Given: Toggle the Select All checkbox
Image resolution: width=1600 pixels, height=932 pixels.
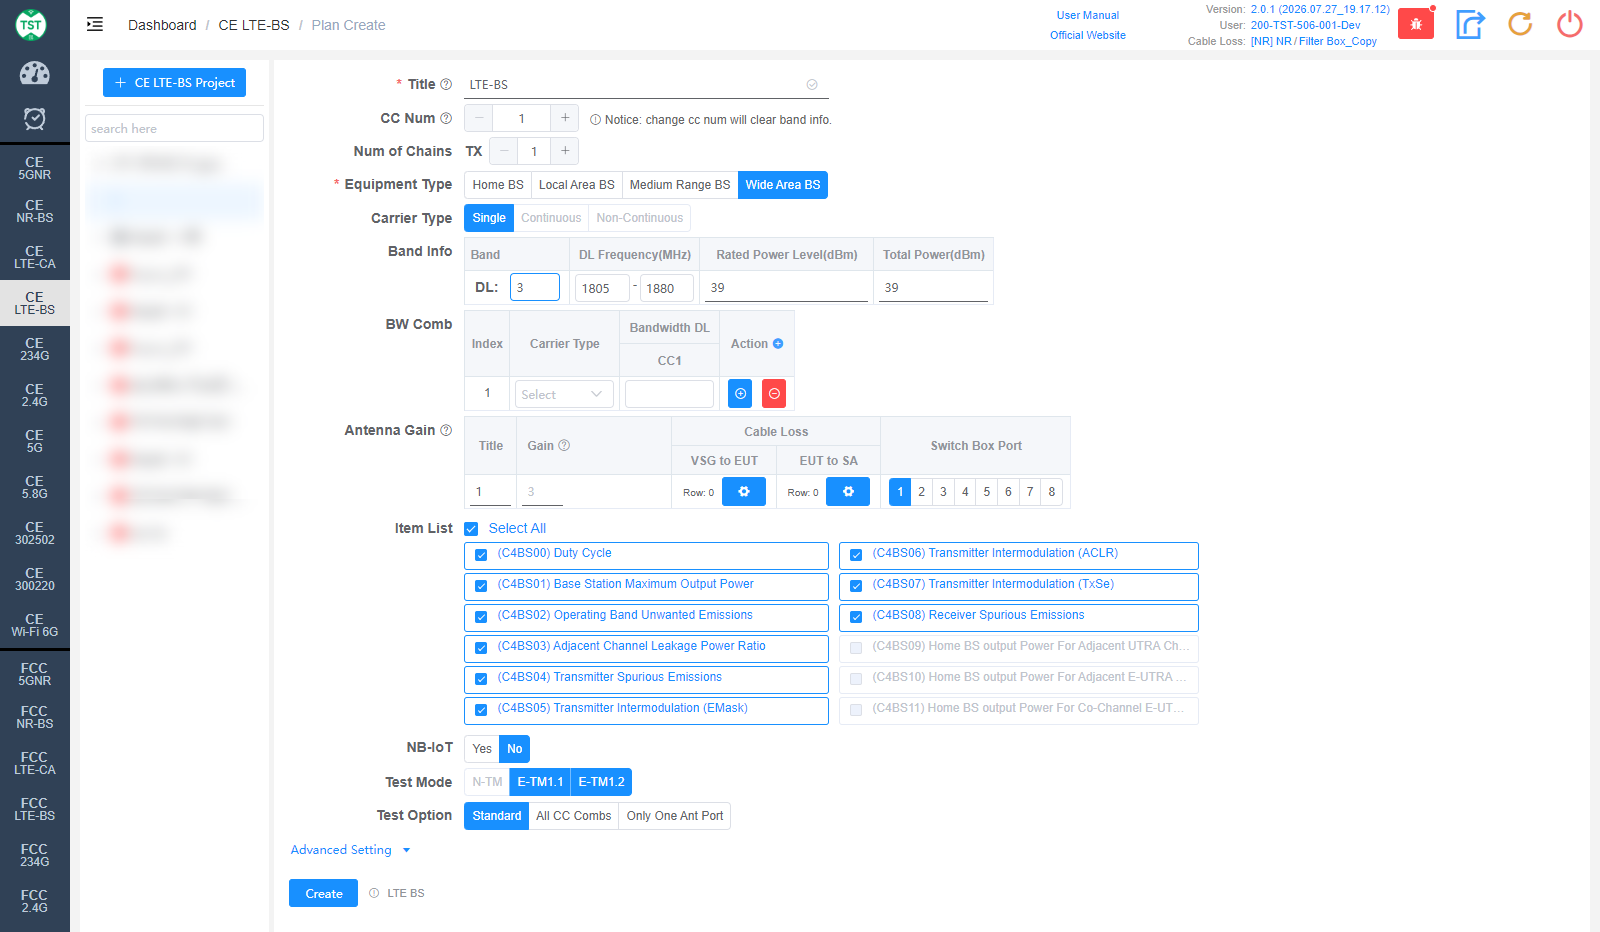Looking at the screenshot, I should pyautogui.click(x=471, y=529).
